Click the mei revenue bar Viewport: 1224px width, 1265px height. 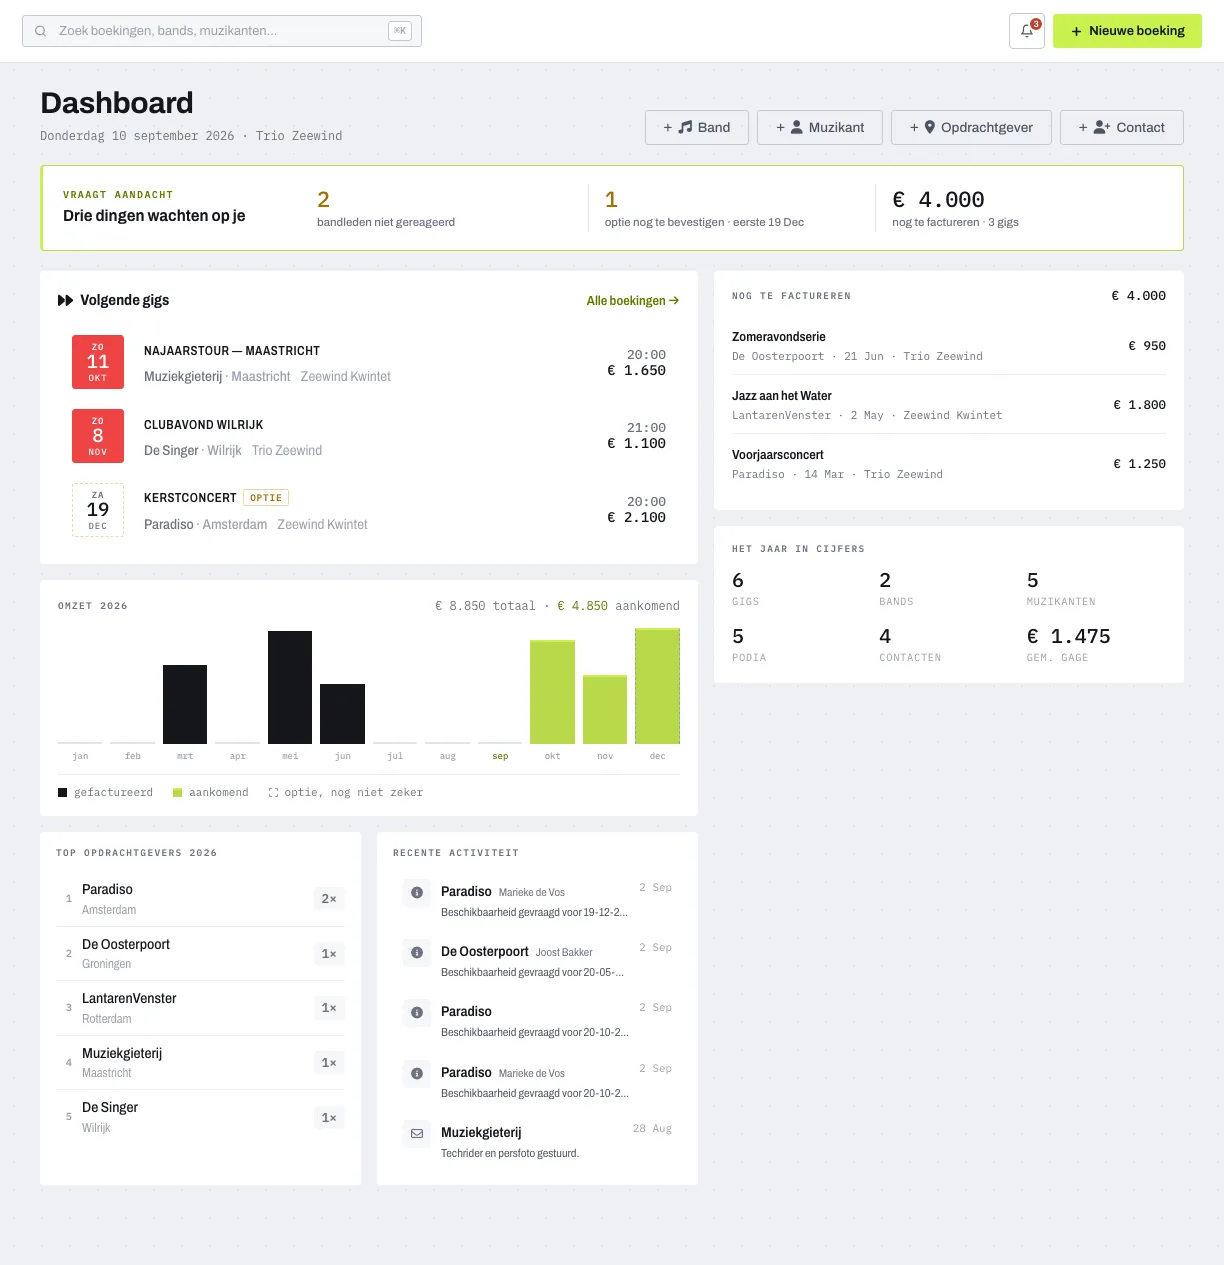tap(290, 687)
